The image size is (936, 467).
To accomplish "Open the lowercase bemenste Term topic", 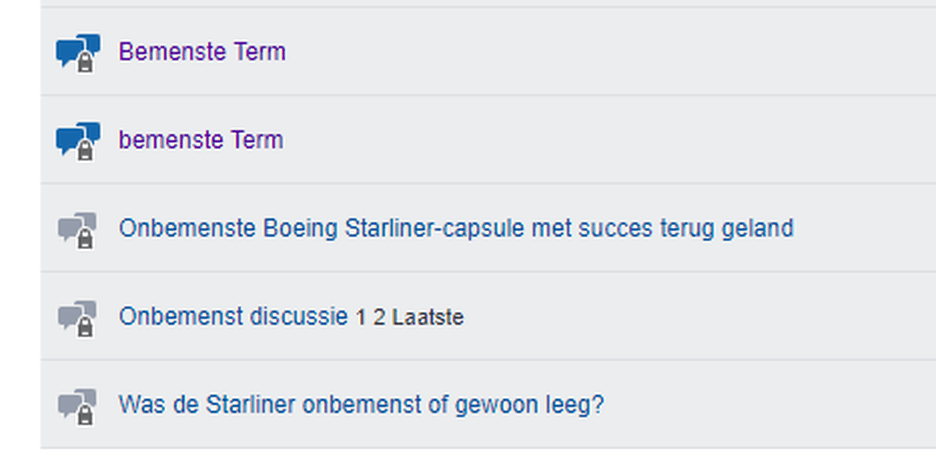I will click(201, 140).
